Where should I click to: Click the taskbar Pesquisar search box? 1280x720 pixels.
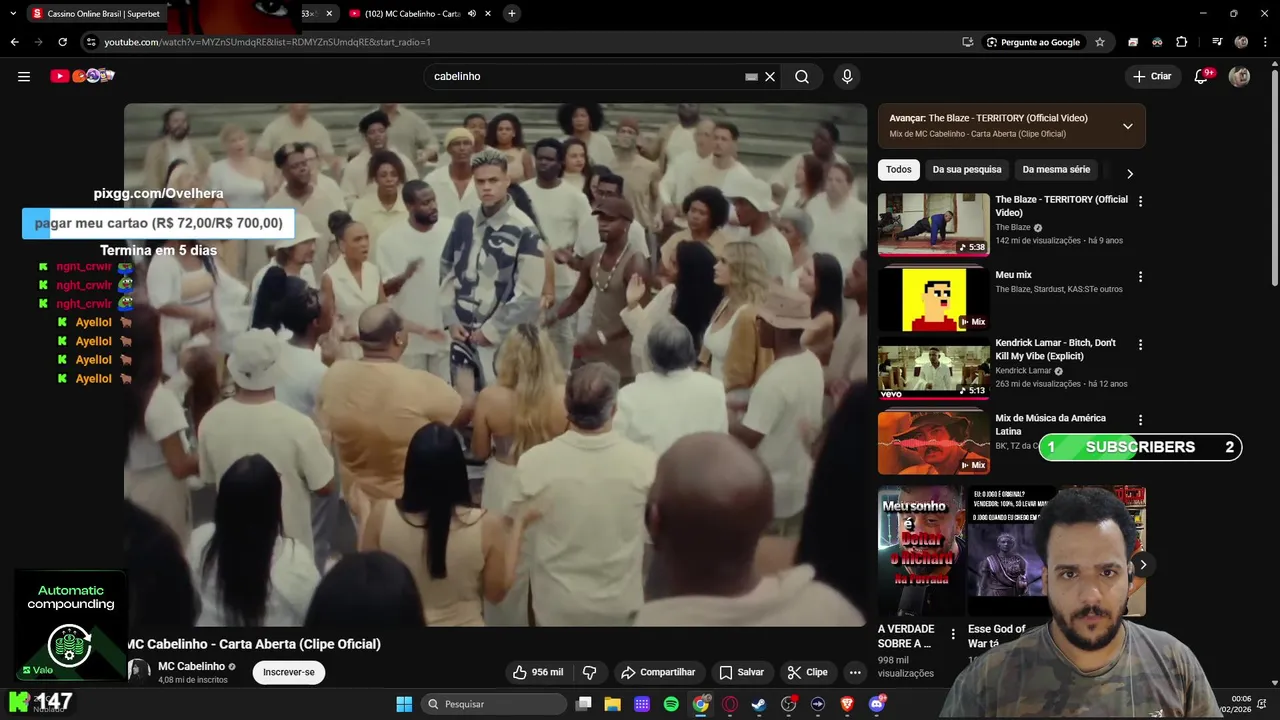(x=494, y=704)
